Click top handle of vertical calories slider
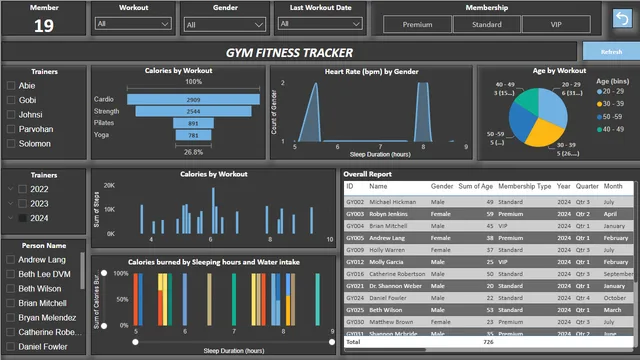This screenshot has height=360, width=640. (104, 273)
